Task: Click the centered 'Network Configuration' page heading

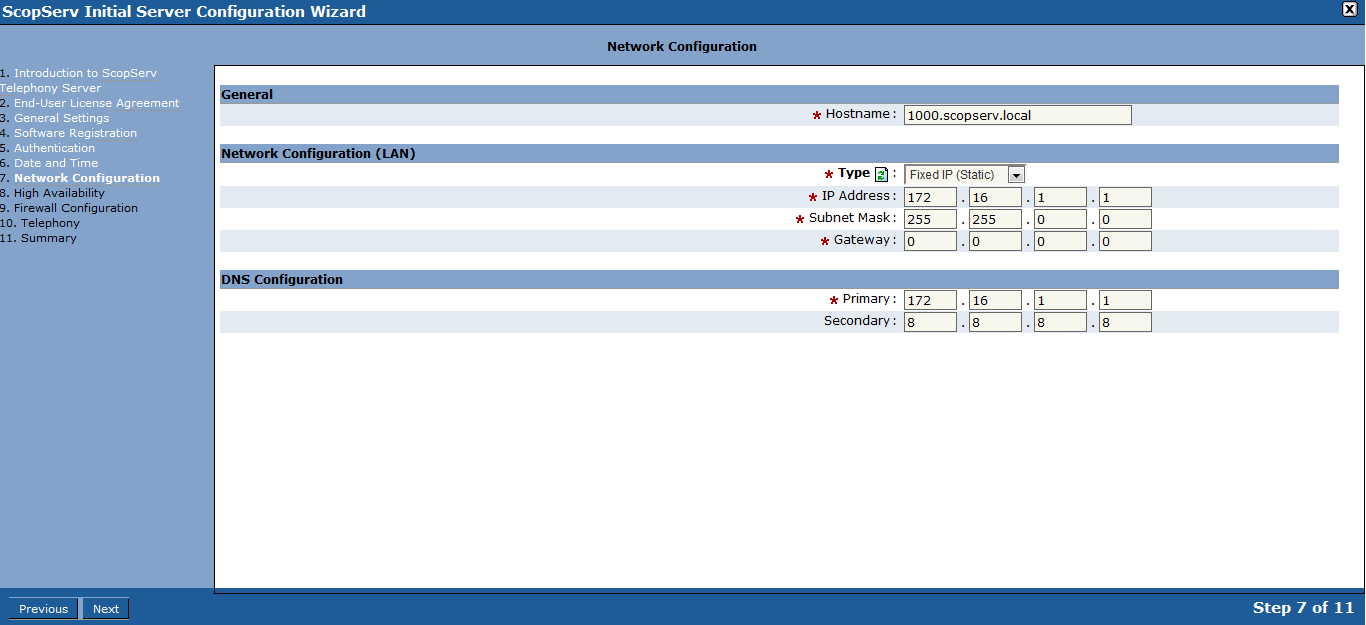Action: 682,47
